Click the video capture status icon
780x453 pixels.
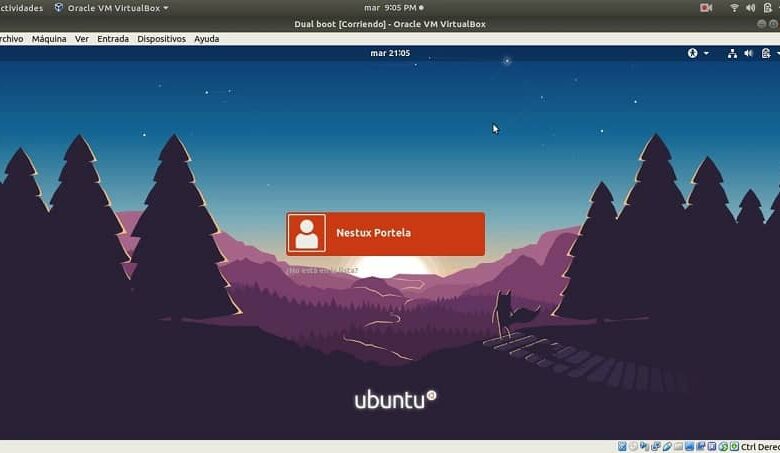[x=701, y=447]
